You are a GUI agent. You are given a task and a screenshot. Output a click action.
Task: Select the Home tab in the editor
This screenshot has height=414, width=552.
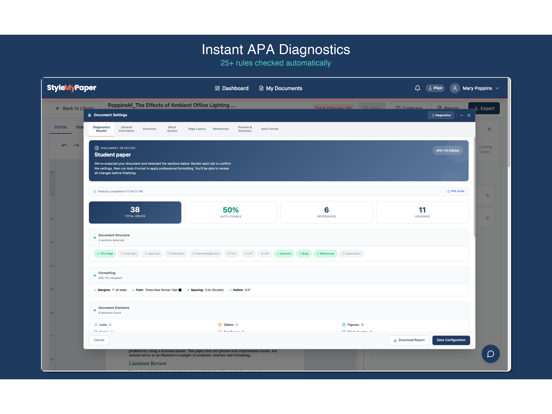point(61,127)
